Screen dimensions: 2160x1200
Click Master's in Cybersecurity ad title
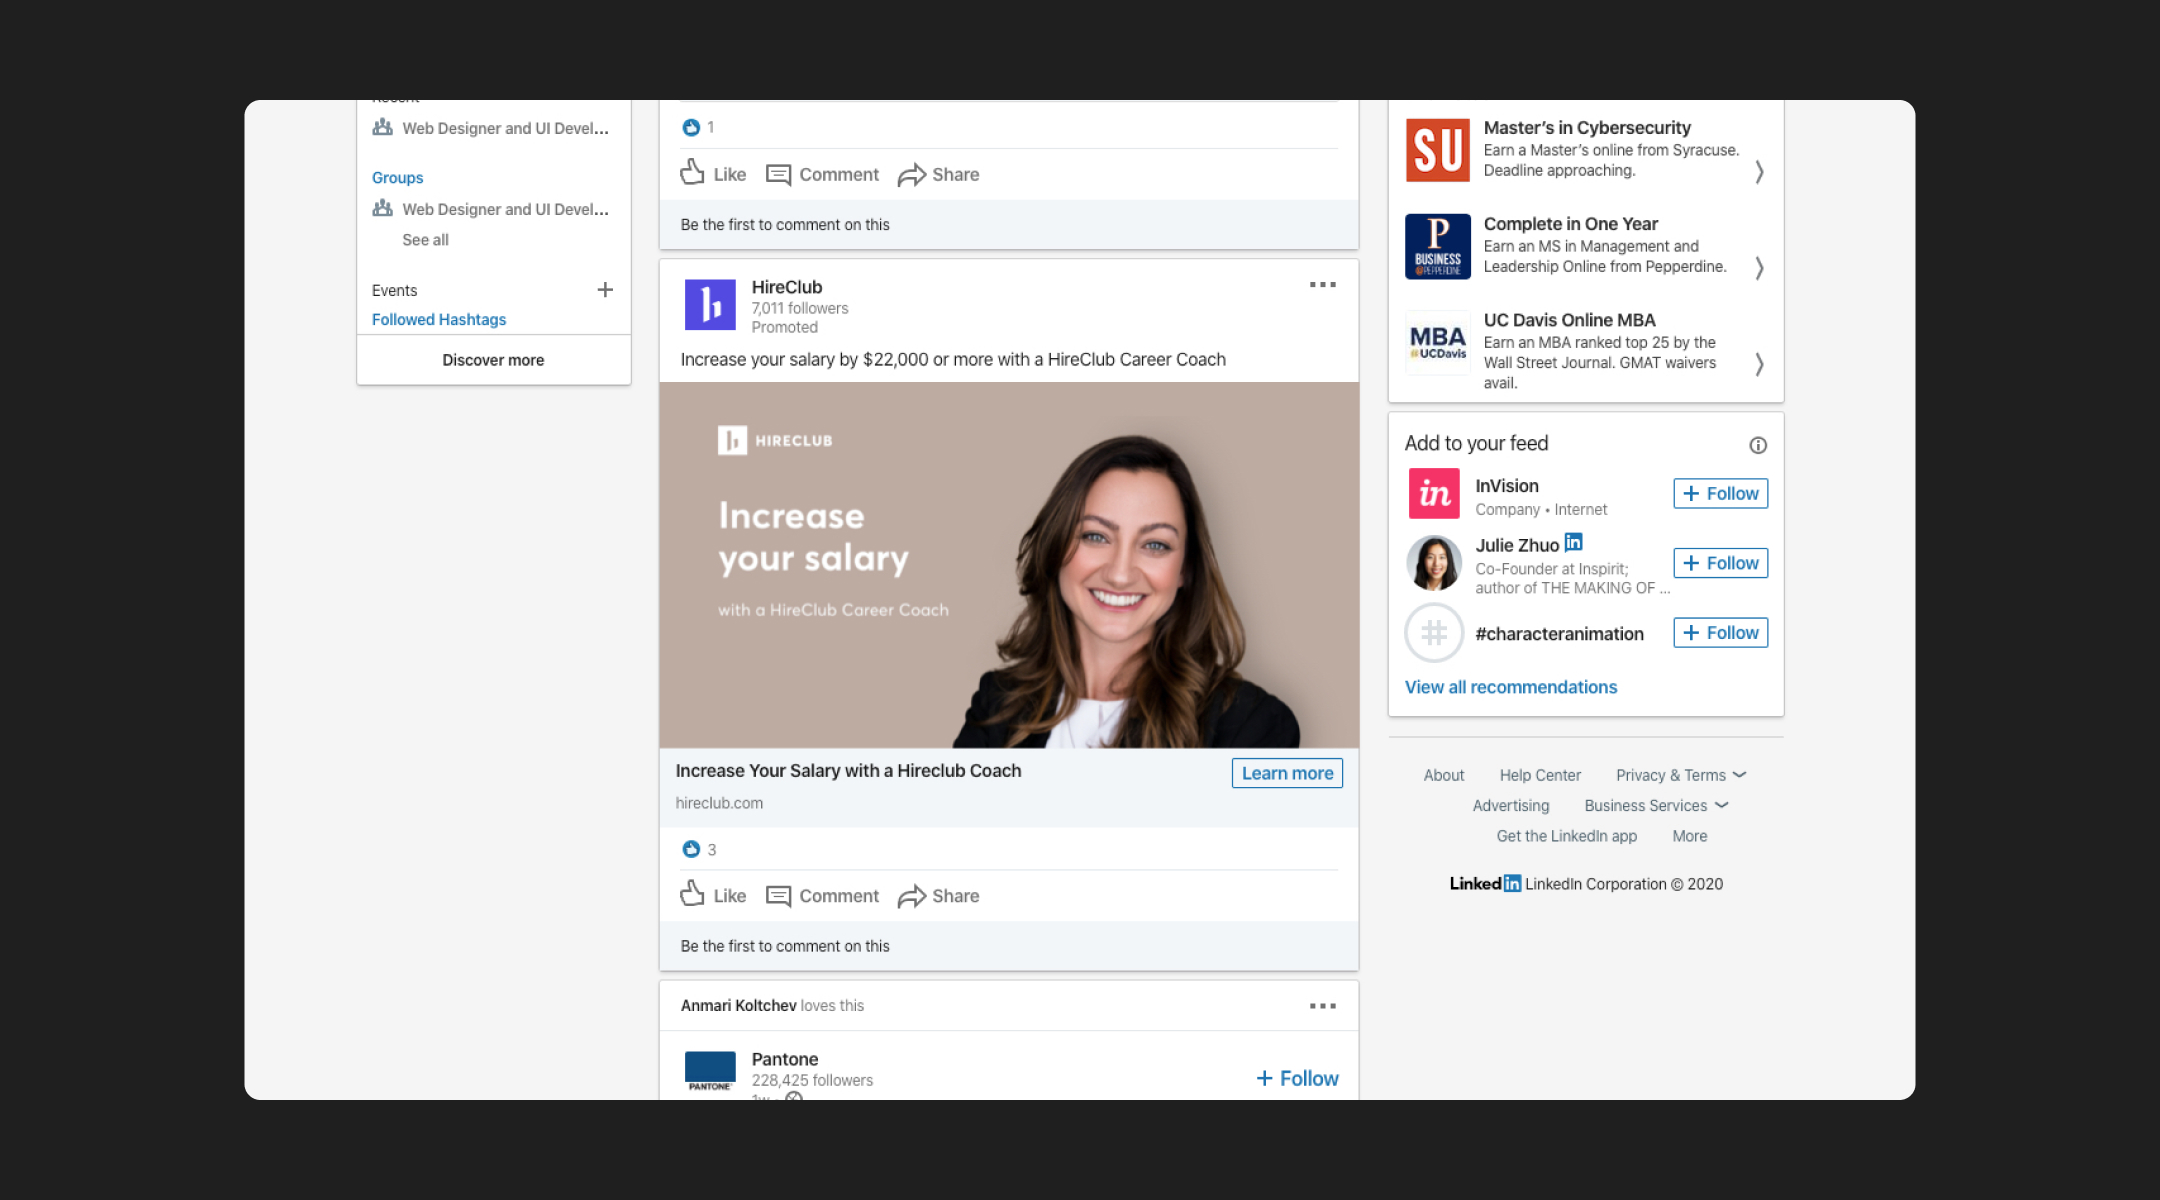click(x=1586, y=128)
